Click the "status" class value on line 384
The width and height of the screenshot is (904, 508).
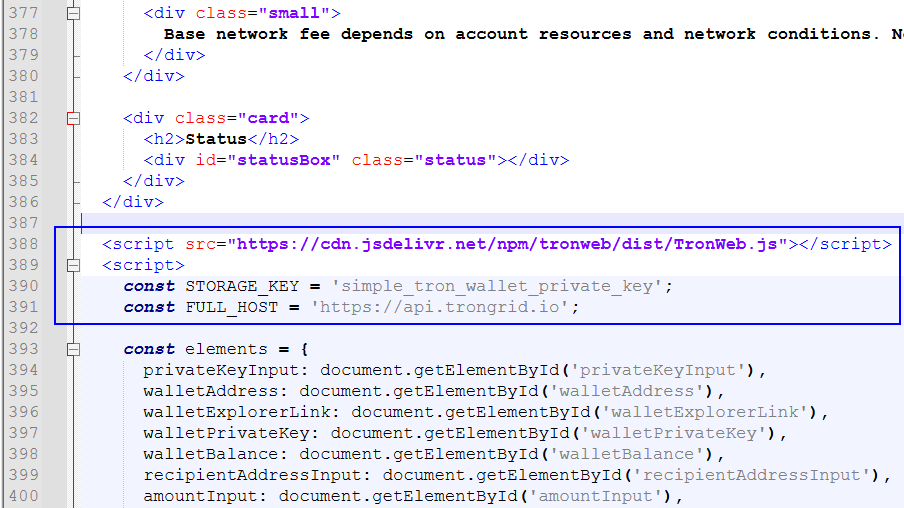455,160
